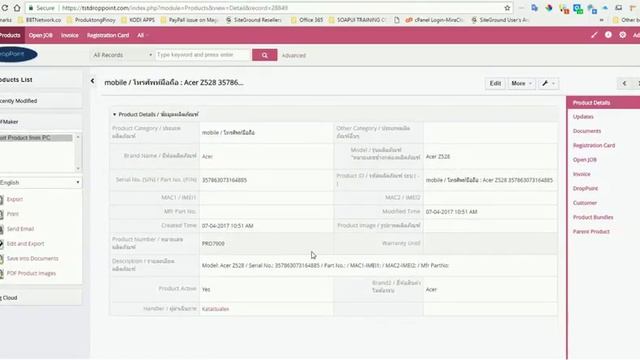Image resolution: width=640 pixels, height=360 pixels.
Task: Select the highlighted product template in list
Action: pos(36,138)
